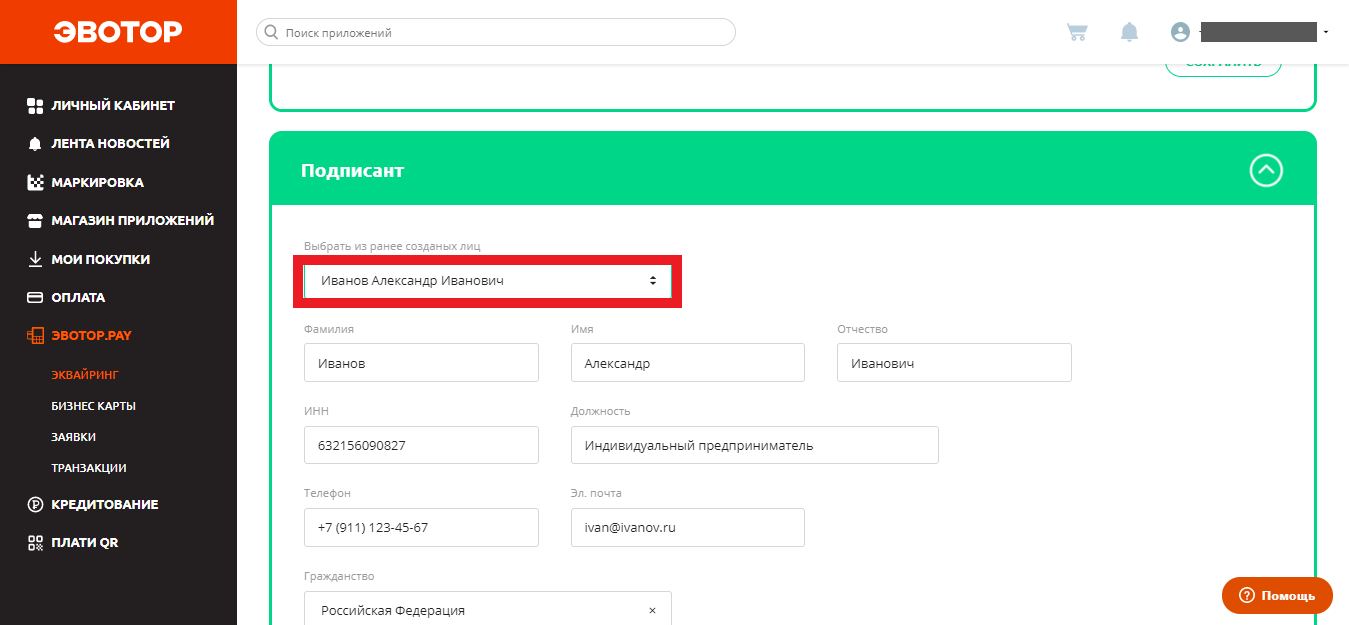
Task: Click the ИНН input field
Action: tap(421, 445)
